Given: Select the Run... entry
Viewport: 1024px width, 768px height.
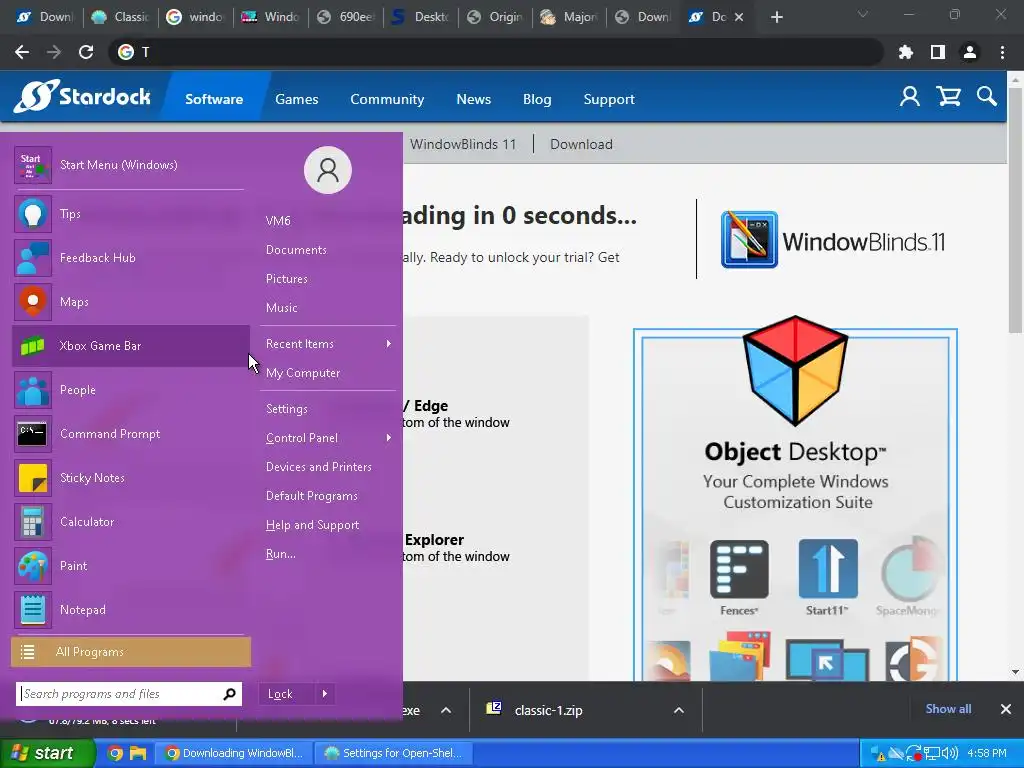Looking at the screenshot, I should (x=281, y=554).
